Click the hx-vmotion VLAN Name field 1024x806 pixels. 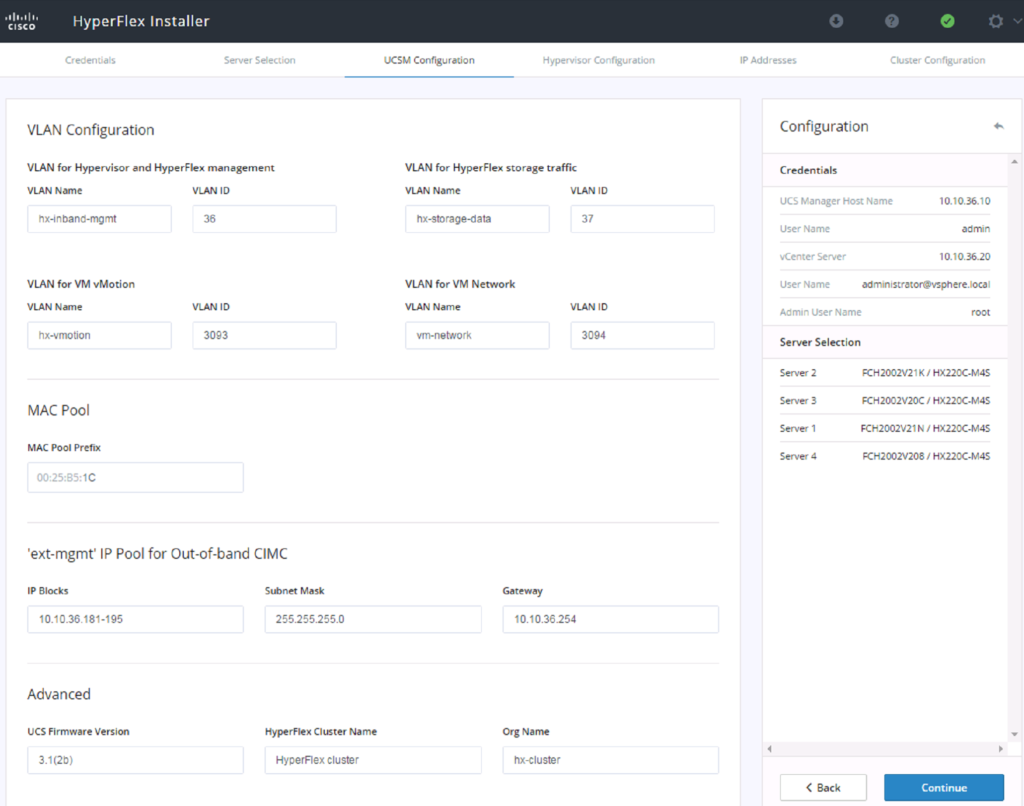99,335
